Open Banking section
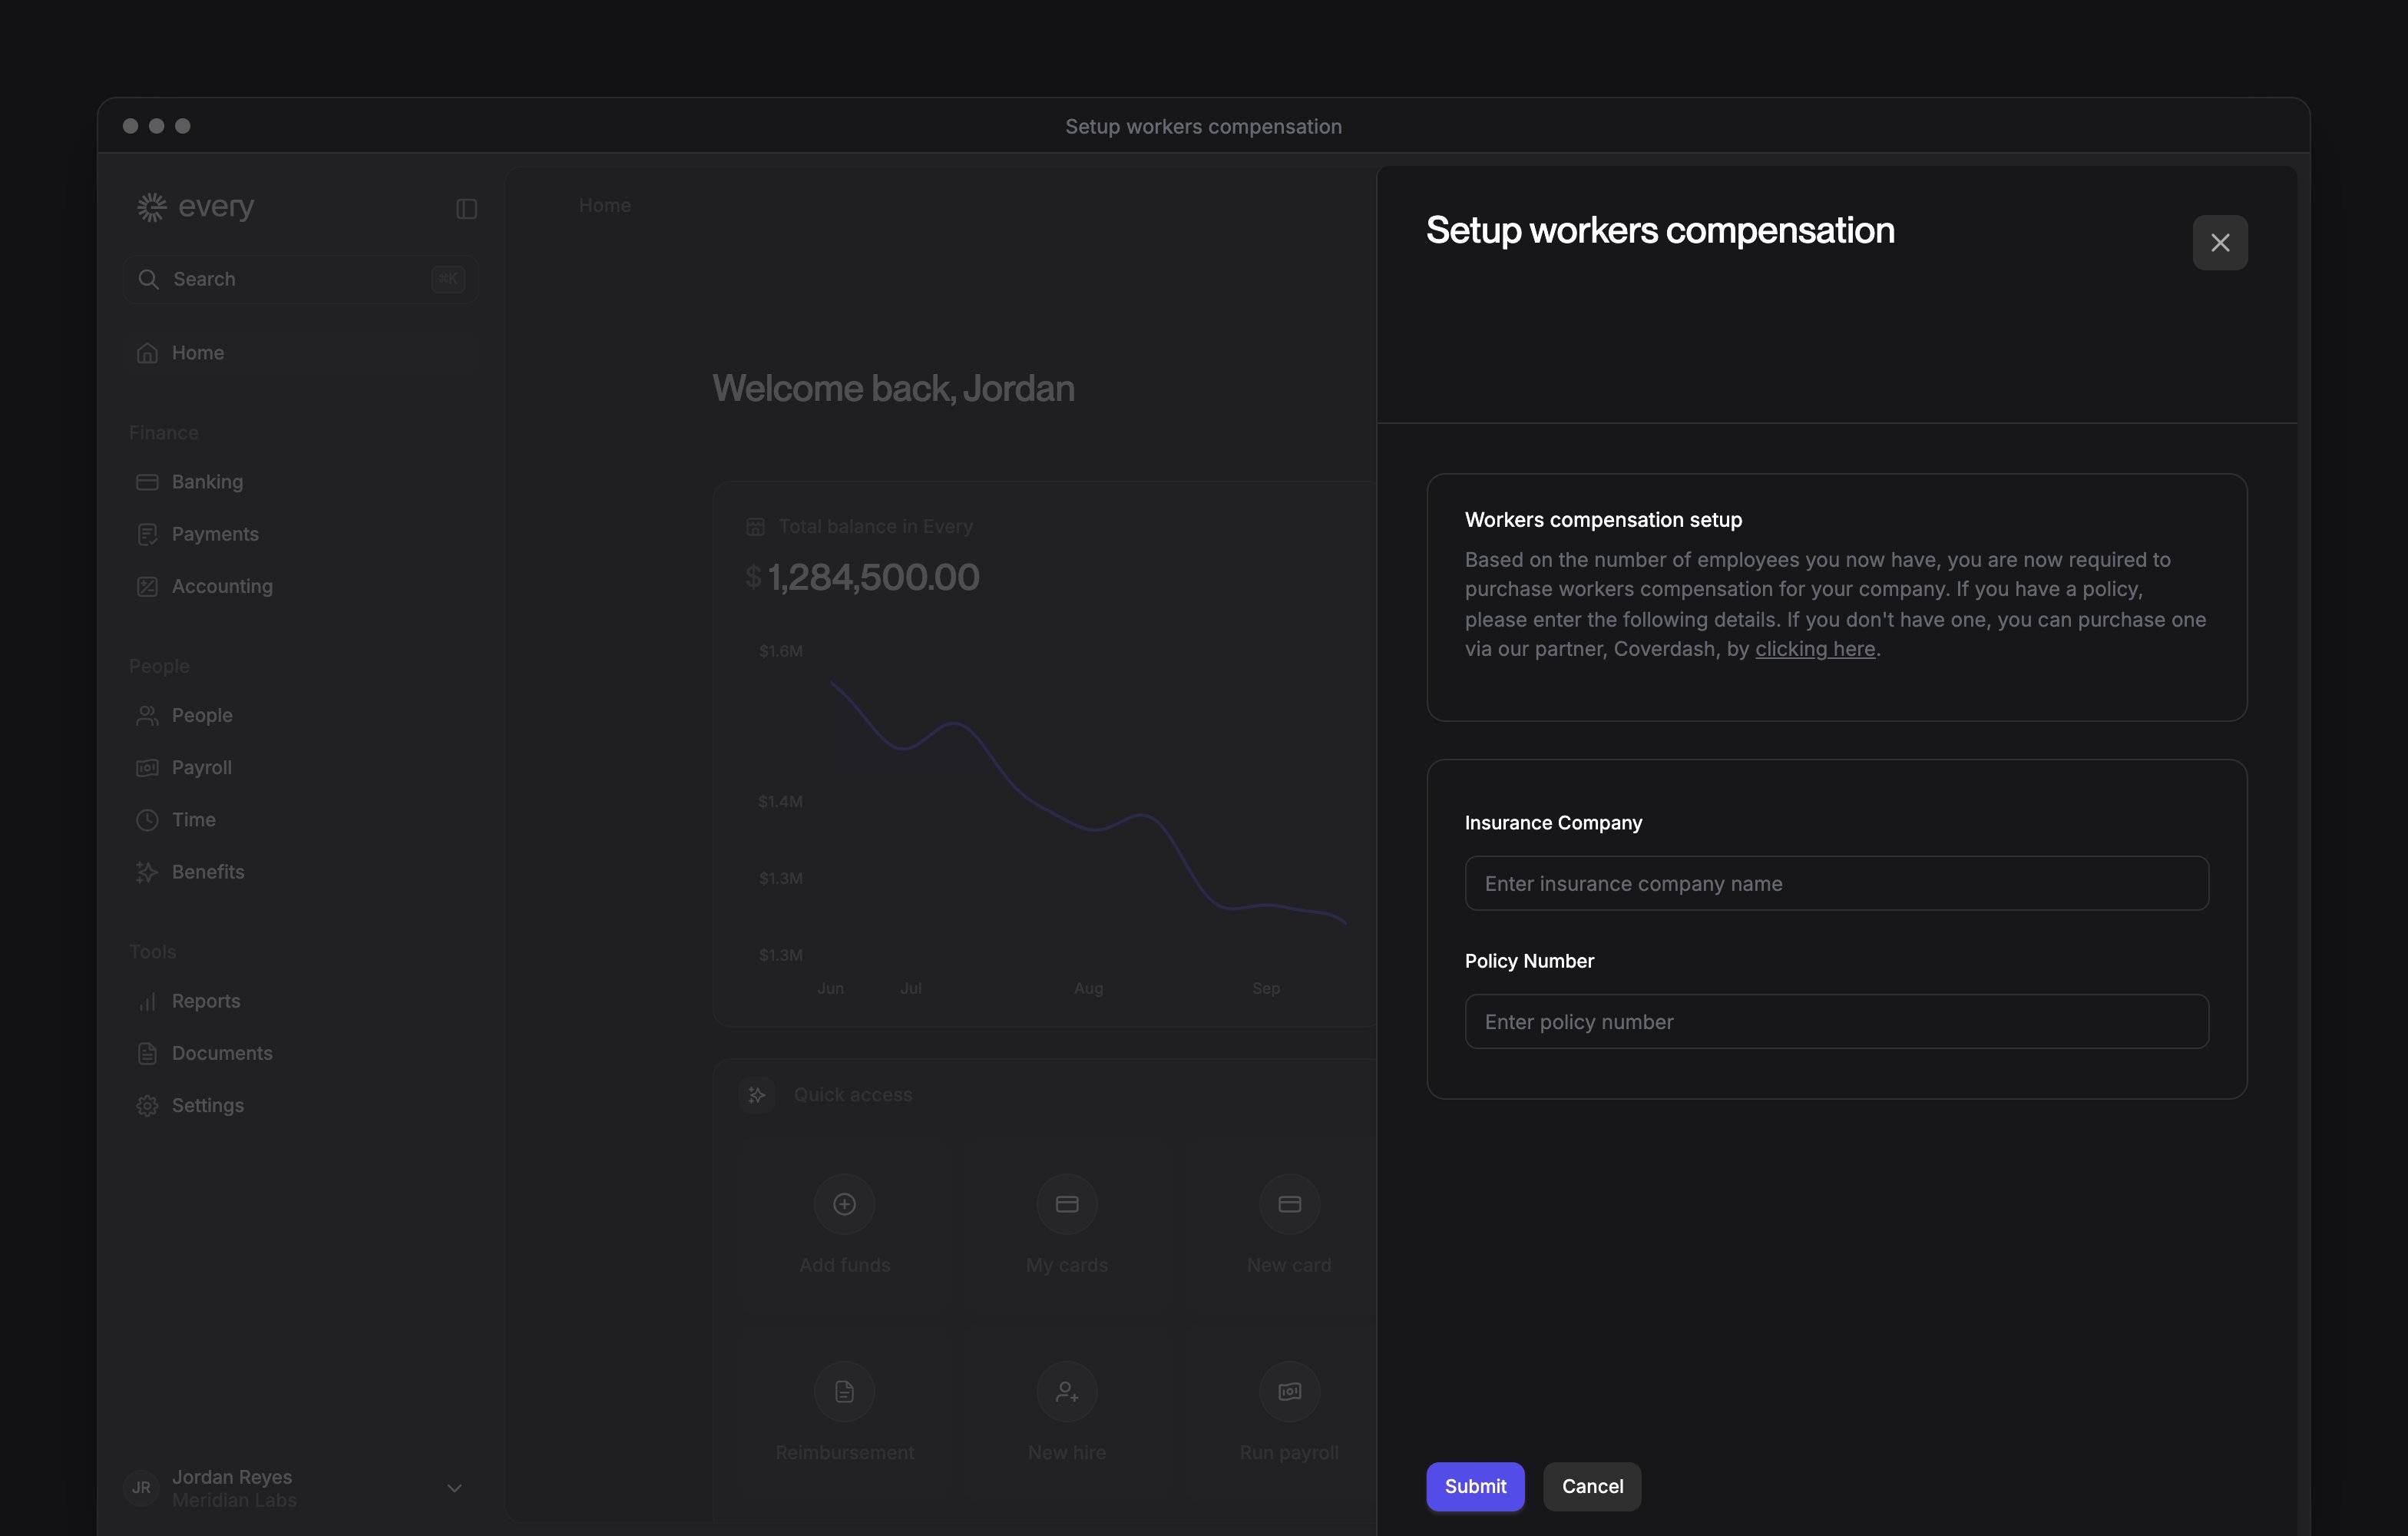This screenshot has height=1536, width=2408. point(300,482)
